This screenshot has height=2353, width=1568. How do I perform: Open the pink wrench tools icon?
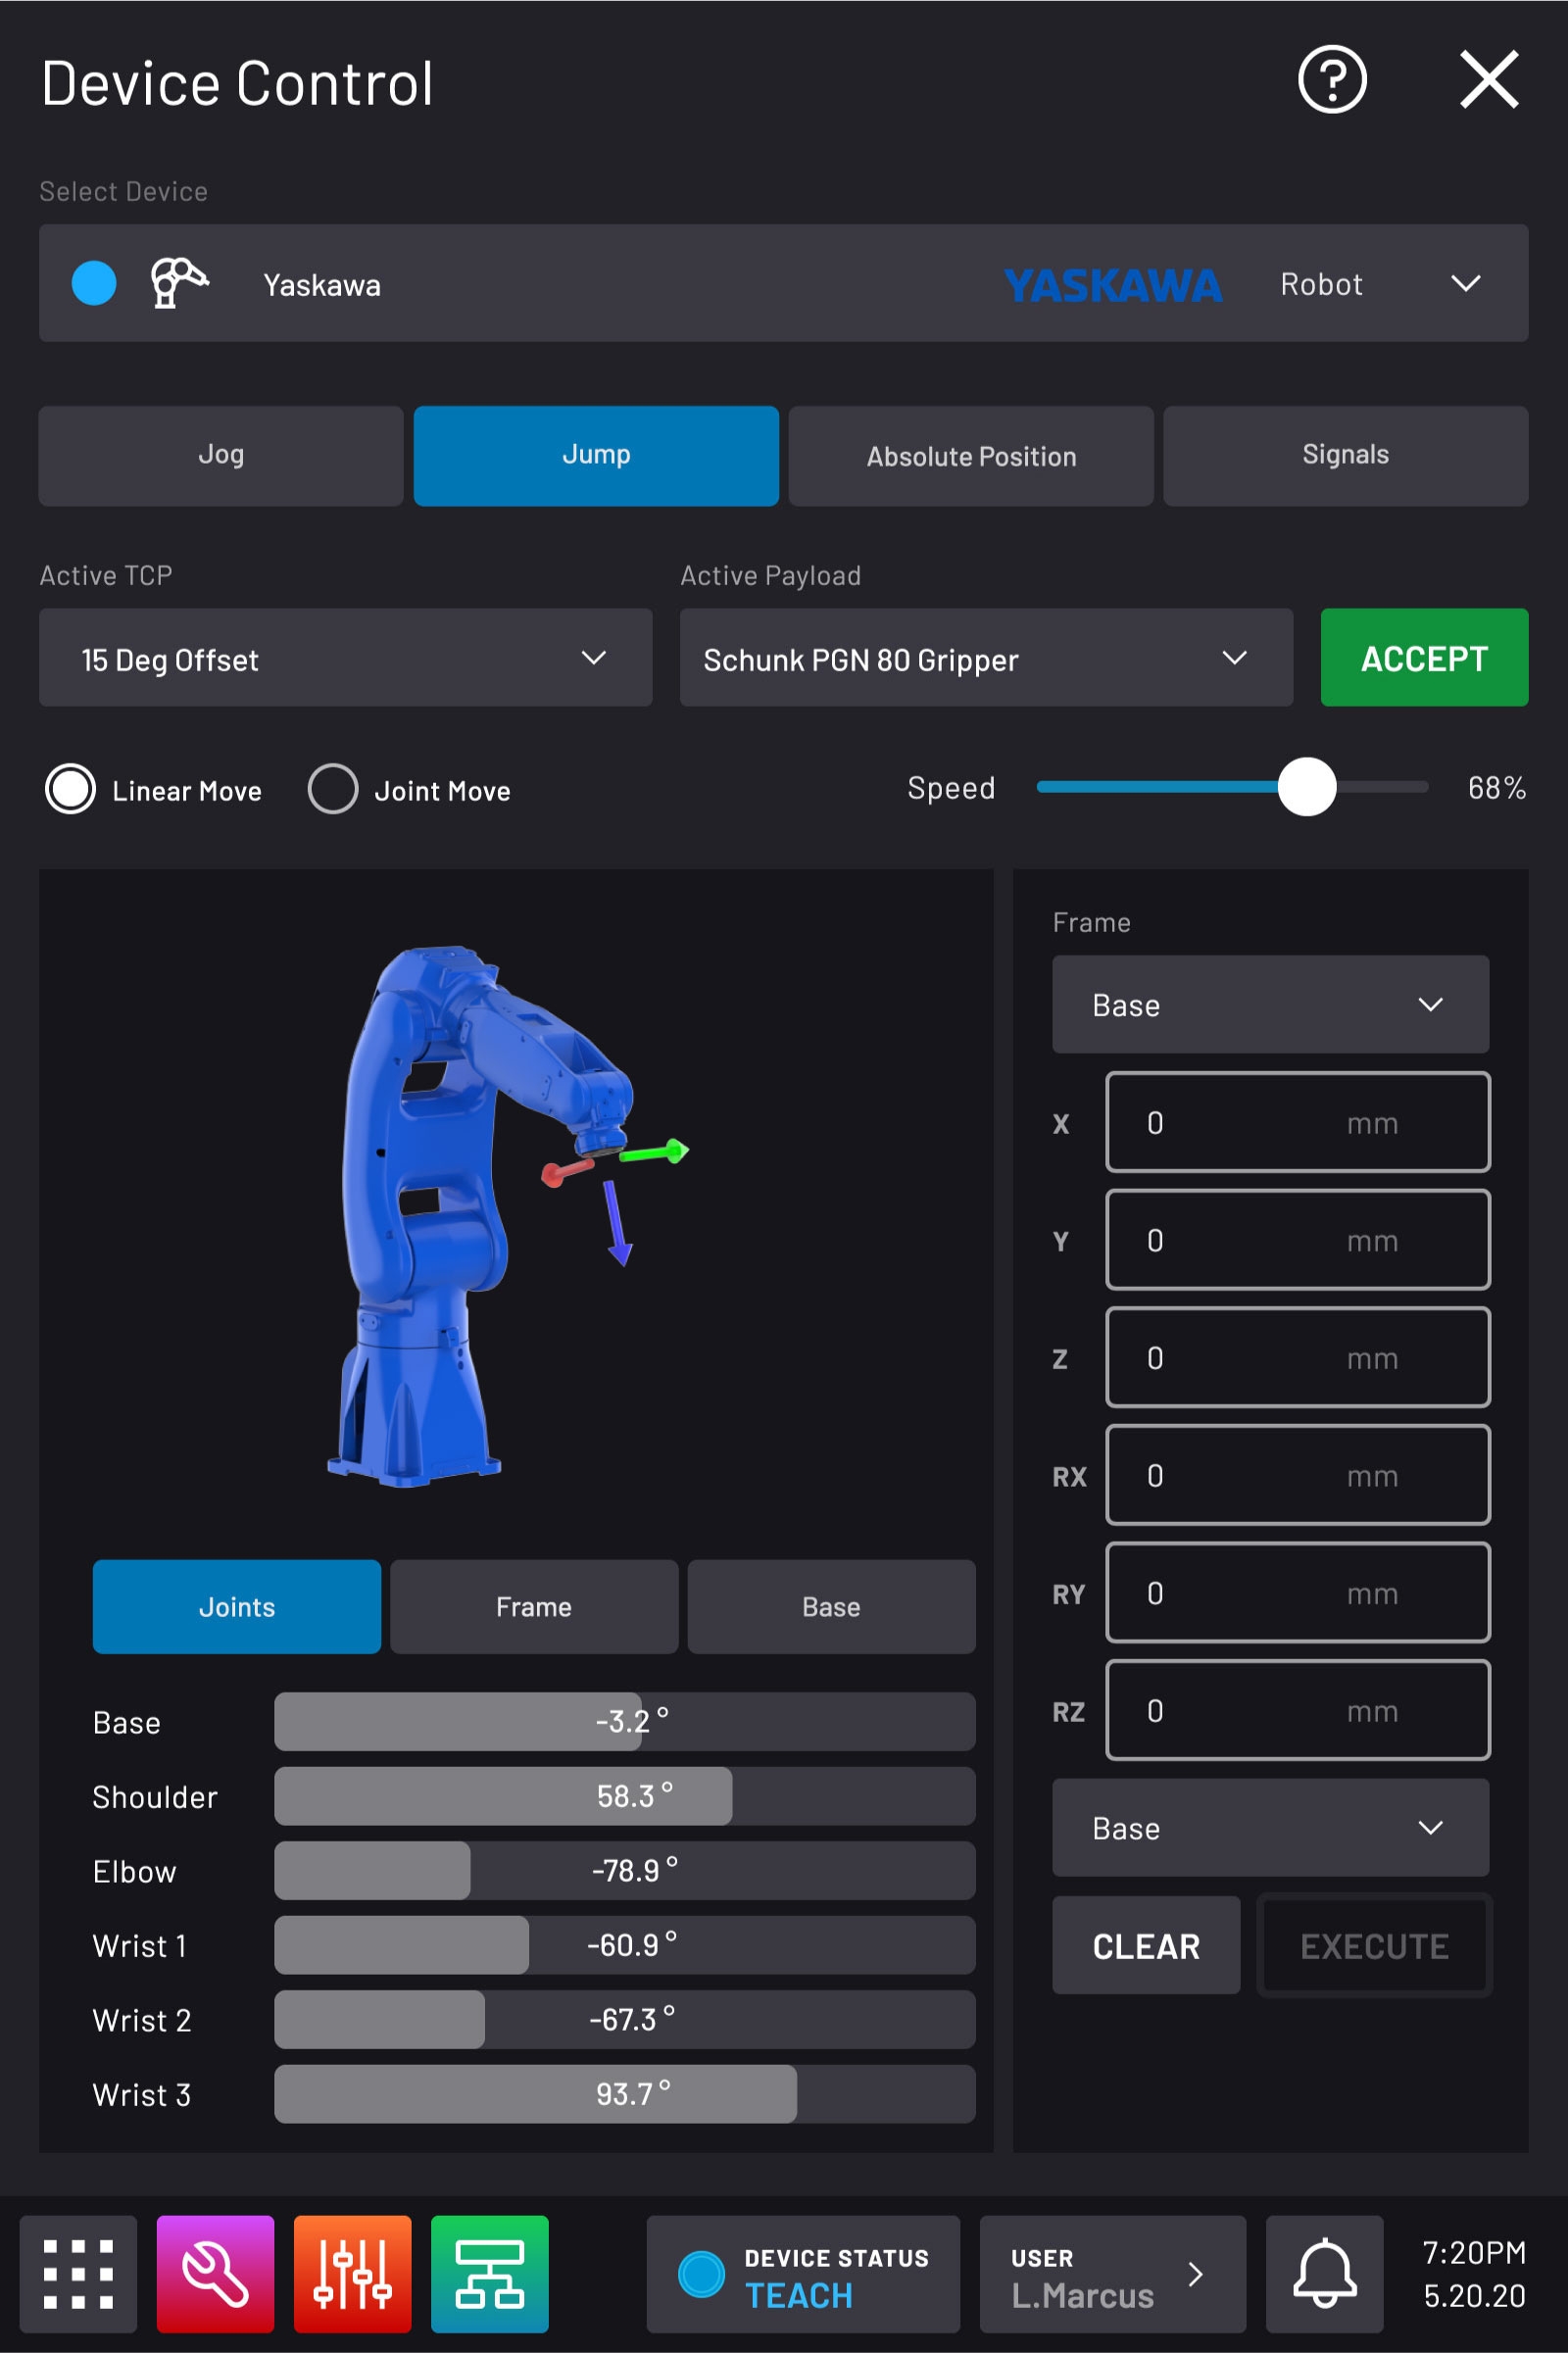pos(215,2274)
